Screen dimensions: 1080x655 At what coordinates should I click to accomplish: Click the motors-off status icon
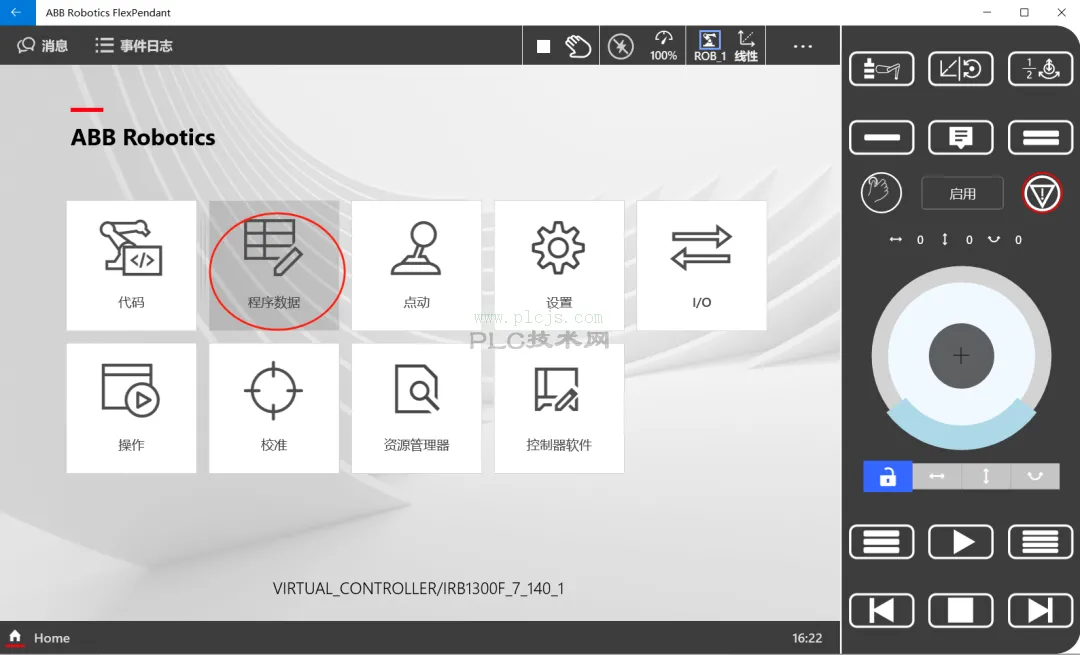click(x=621, y=46)
